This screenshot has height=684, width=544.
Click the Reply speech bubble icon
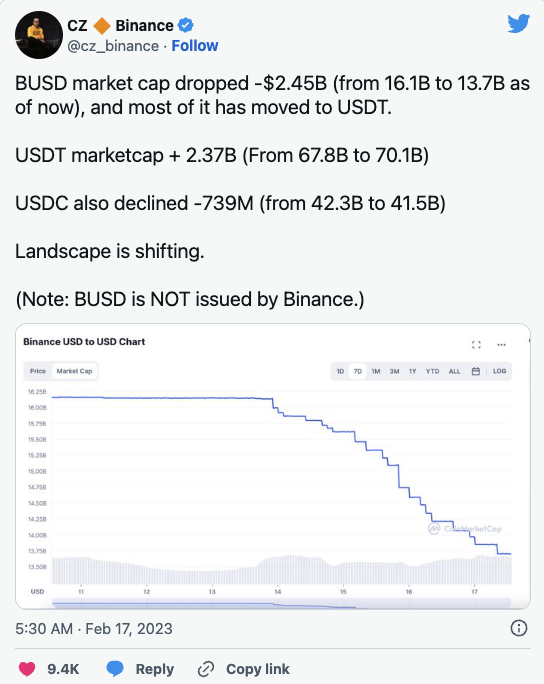[x=115, y=669]
